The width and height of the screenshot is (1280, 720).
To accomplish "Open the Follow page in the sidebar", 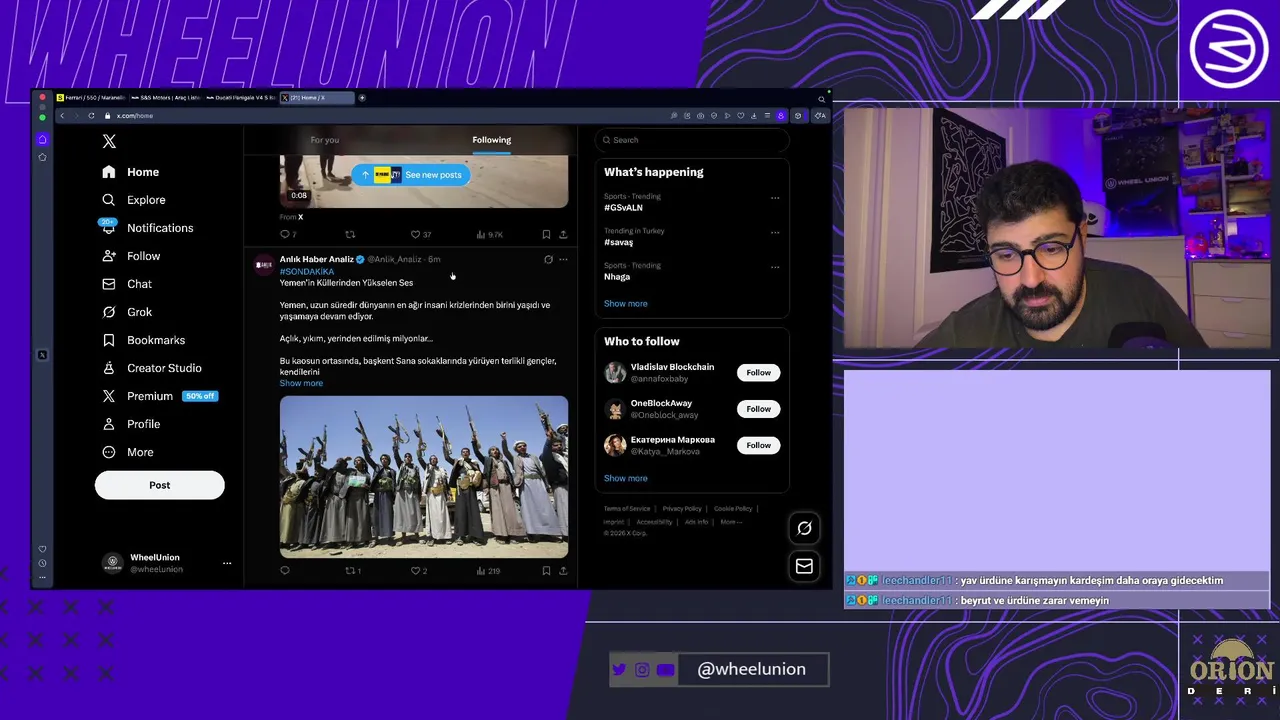I will click(131, 256).
